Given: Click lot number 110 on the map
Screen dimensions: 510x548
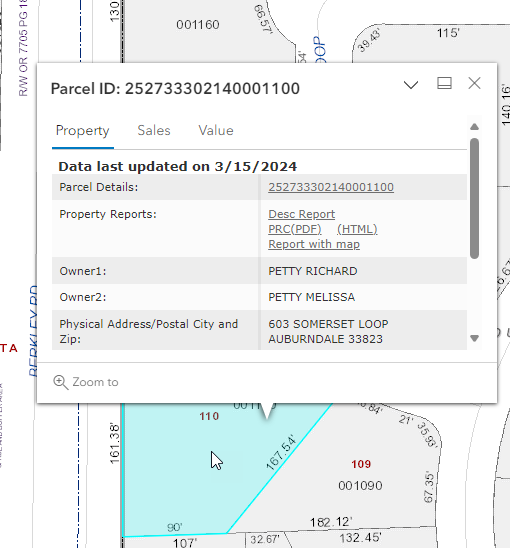Looking at the screenshot, I should pyautogui.click(x=209, y=416).
